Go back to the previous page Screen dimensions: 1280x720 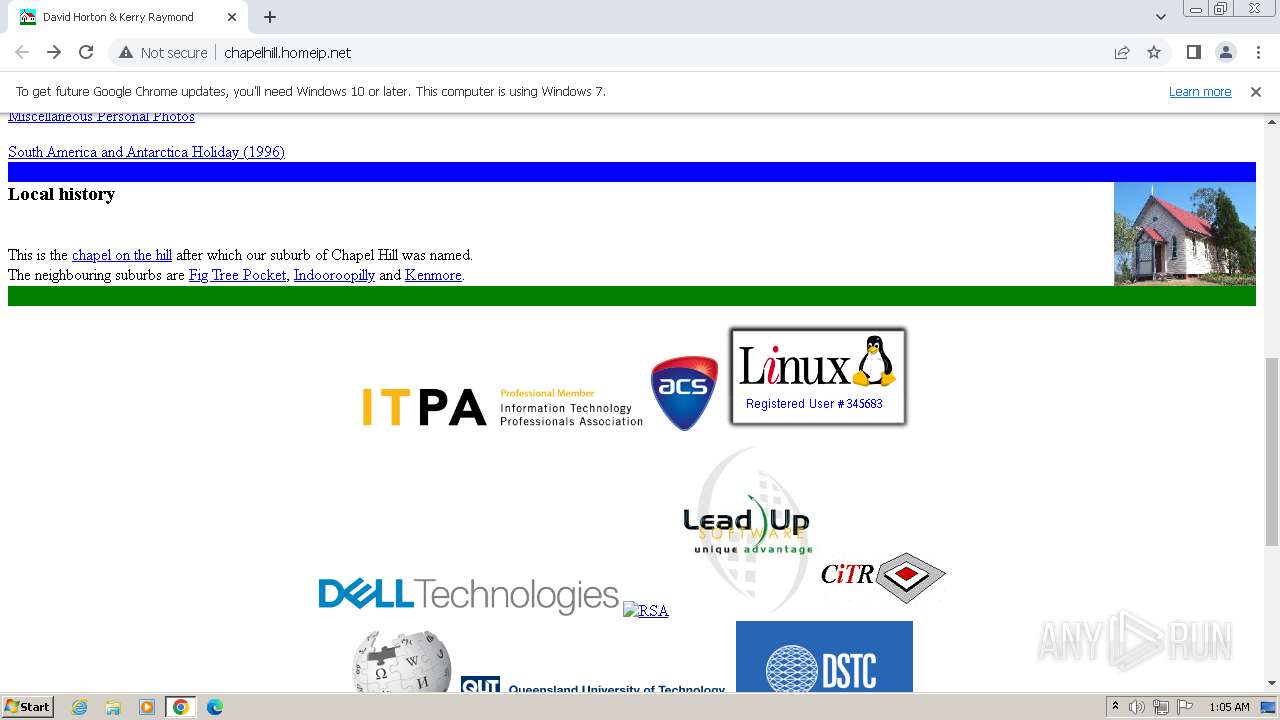tap(22, 52)
